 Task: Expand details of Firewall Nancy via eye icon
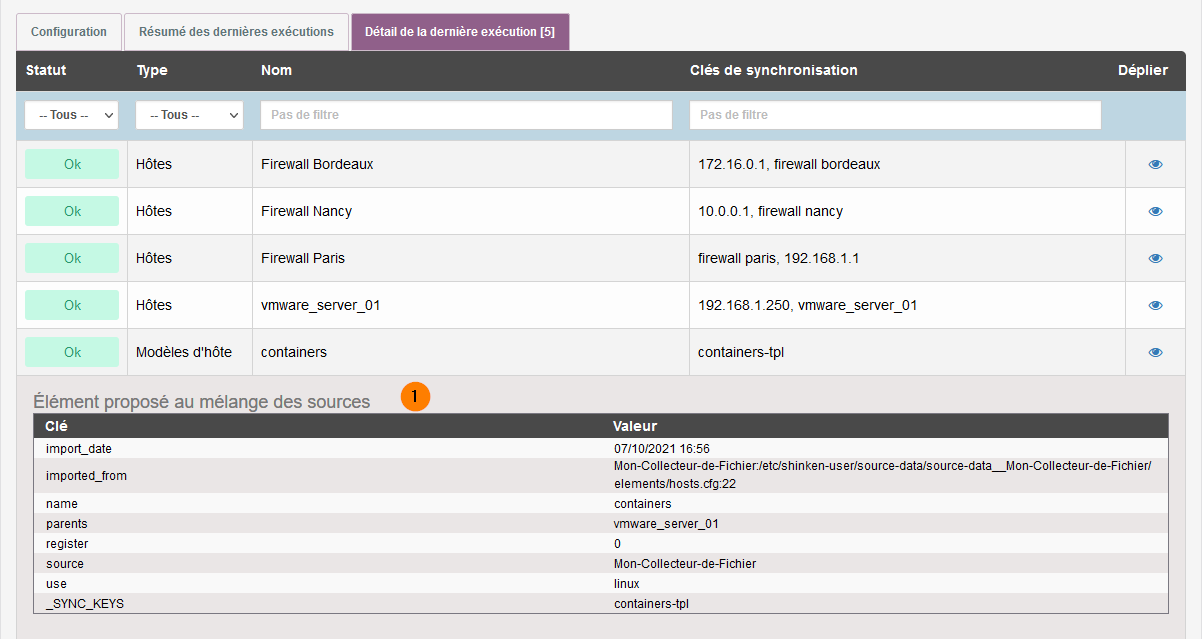coord(1155,212)
